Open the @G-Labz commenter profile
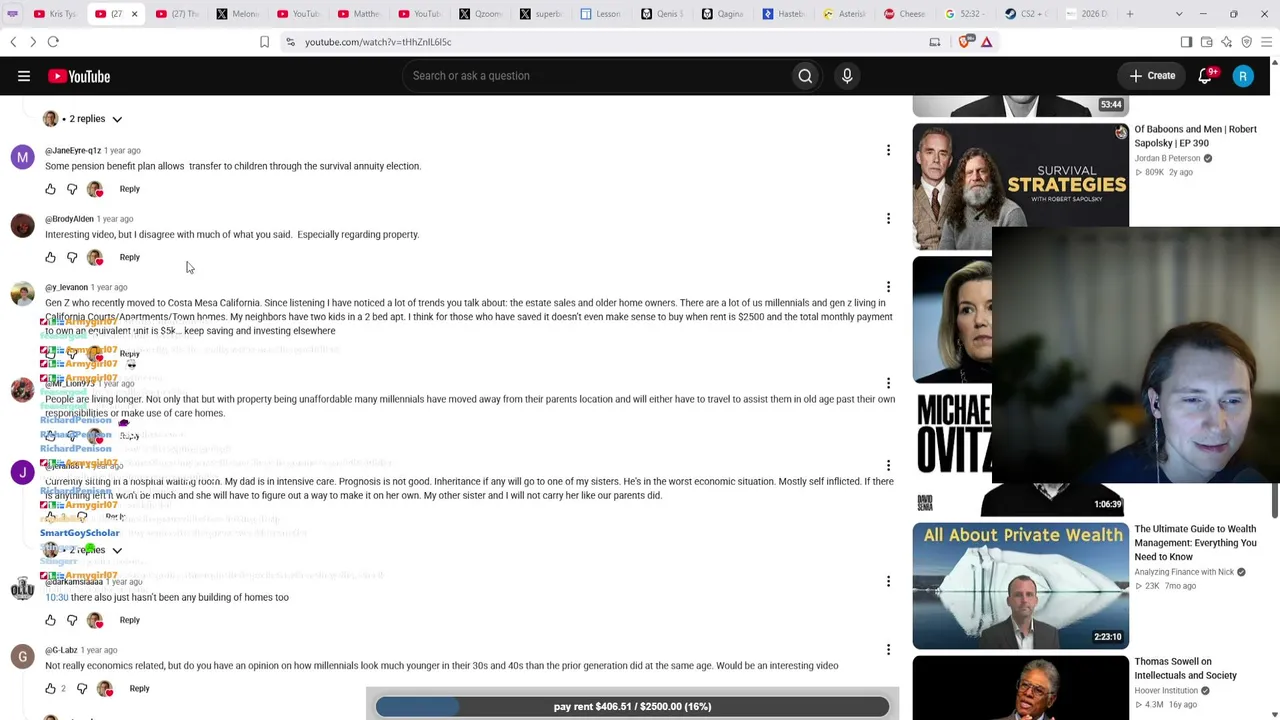 [x=61, y=650]
